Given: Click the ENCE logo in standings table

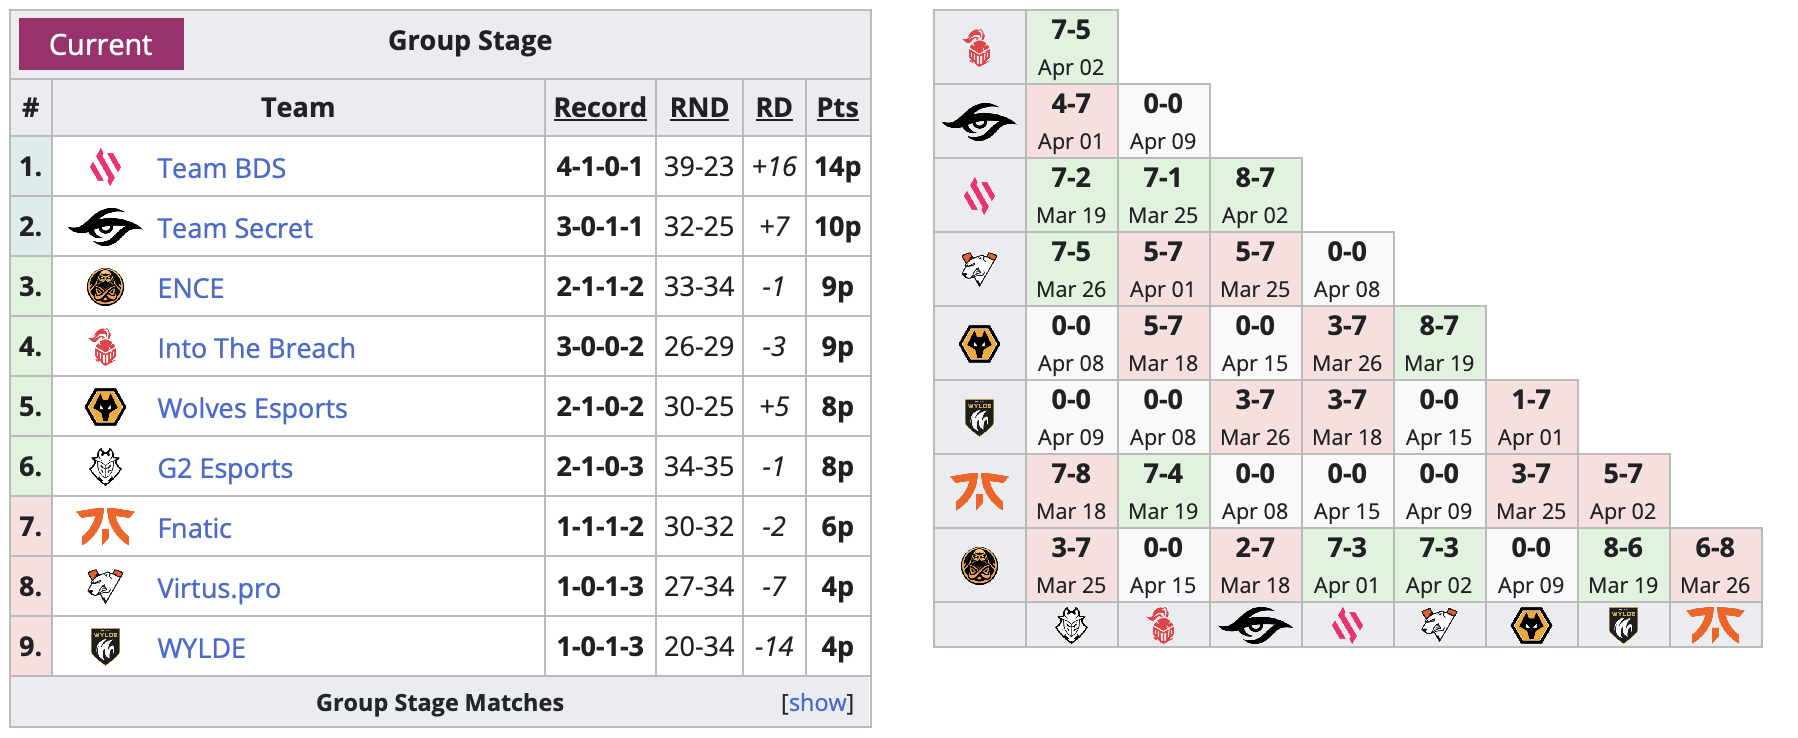Looking at the screenshot, I should (x=105, y=287).
